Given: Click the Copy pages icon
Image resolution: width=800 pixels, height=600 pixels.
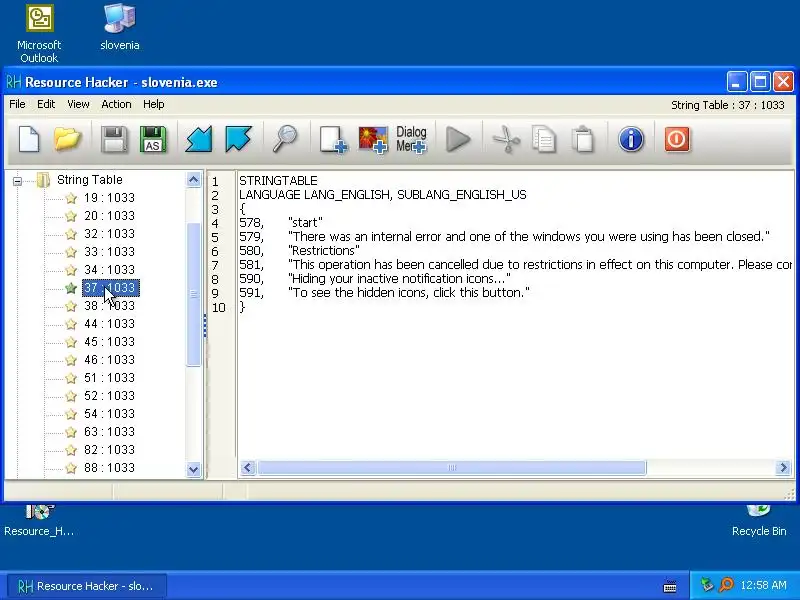Looking at the screenshot, I should (x=544, y=139).
